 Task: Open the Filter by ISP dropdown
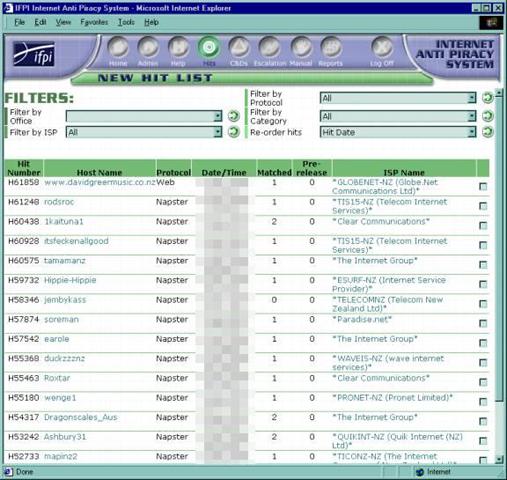[x=144, y=132]
